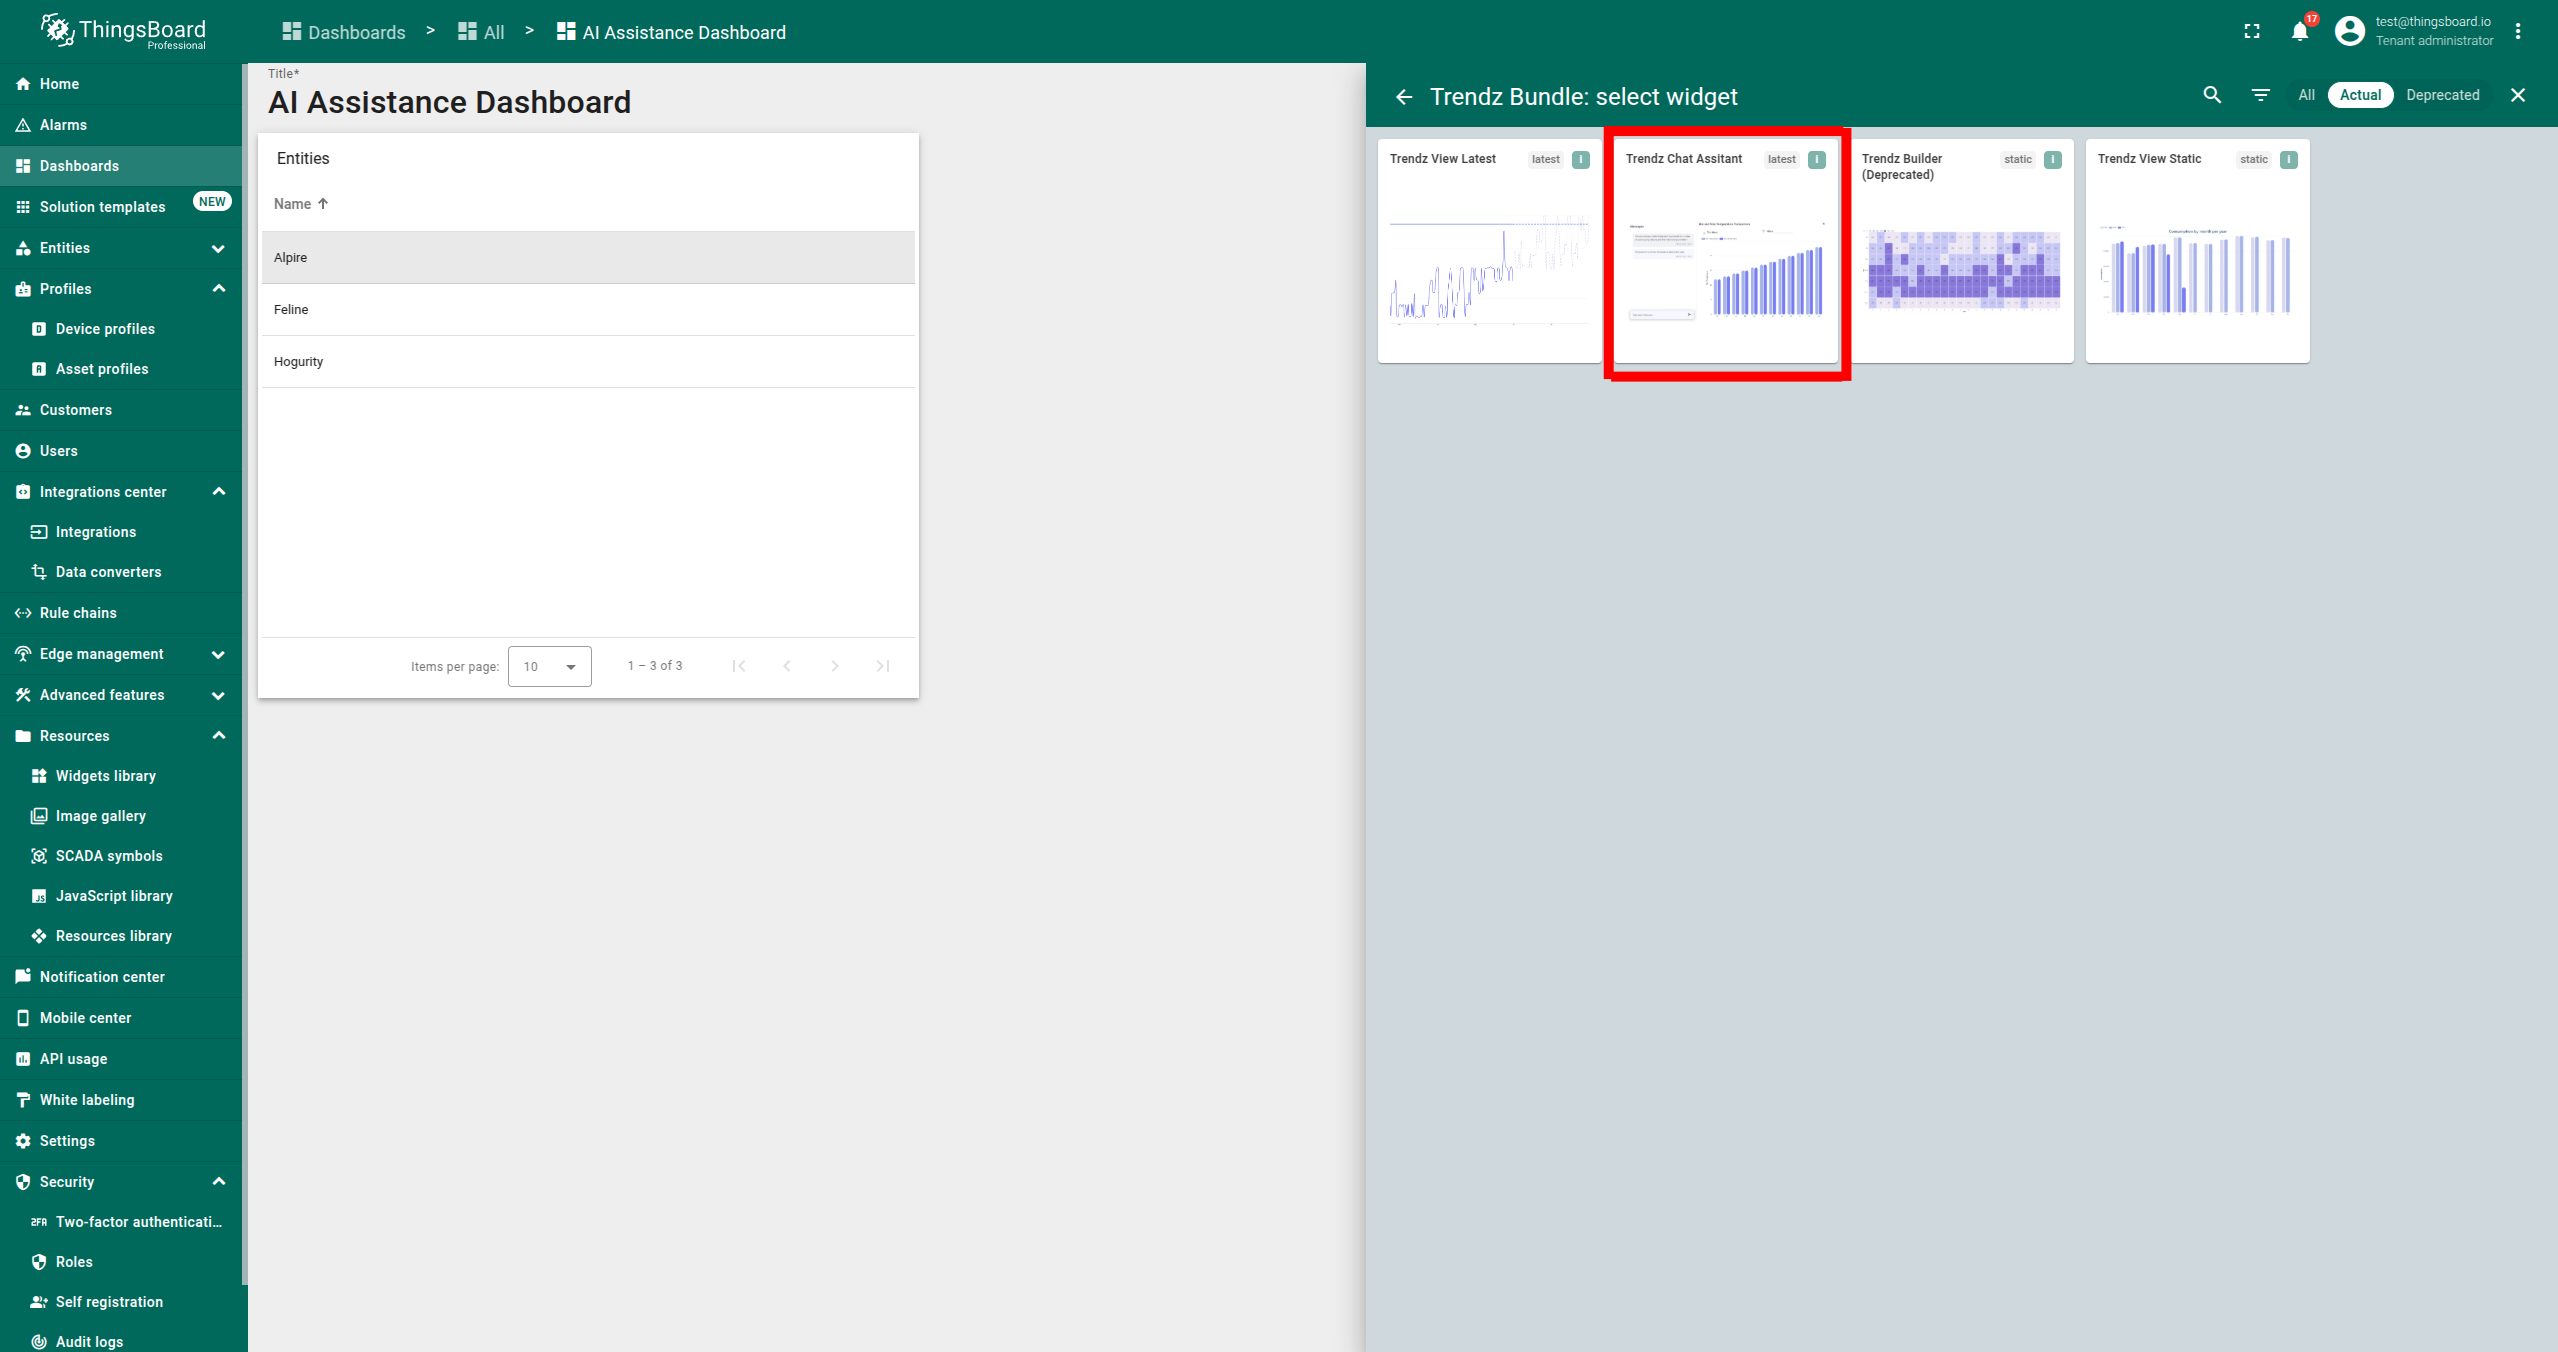This screenshot has width=2558, height=1352.
Task: Open the widget filter icon
Action: click(x=2260, y=95)
